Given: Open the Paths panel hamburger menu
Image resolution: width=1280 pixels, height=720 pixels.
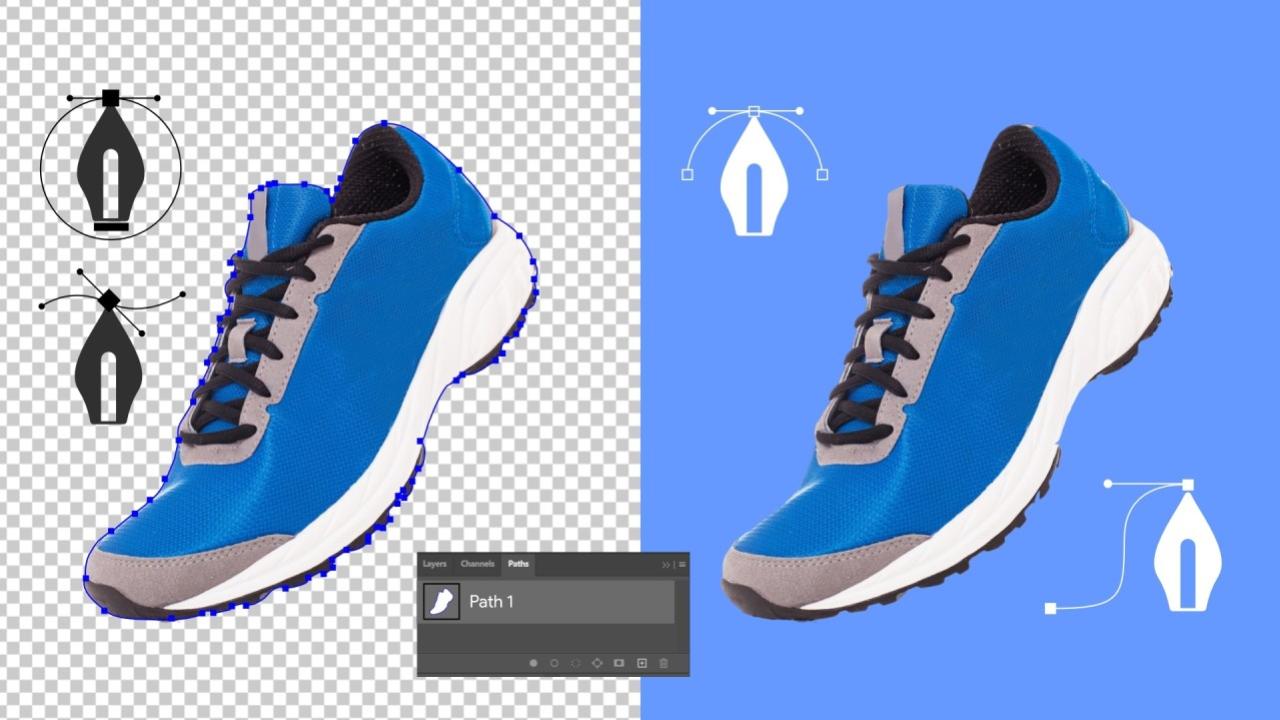Looking at the screenshot, I should [682, 565].
